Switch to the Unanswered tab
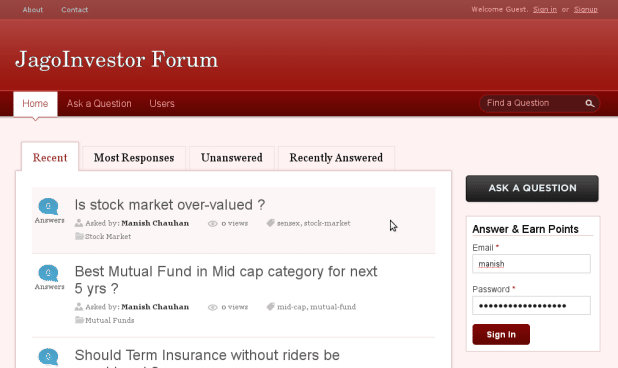The image size is (618, 368). click(232, 158)
